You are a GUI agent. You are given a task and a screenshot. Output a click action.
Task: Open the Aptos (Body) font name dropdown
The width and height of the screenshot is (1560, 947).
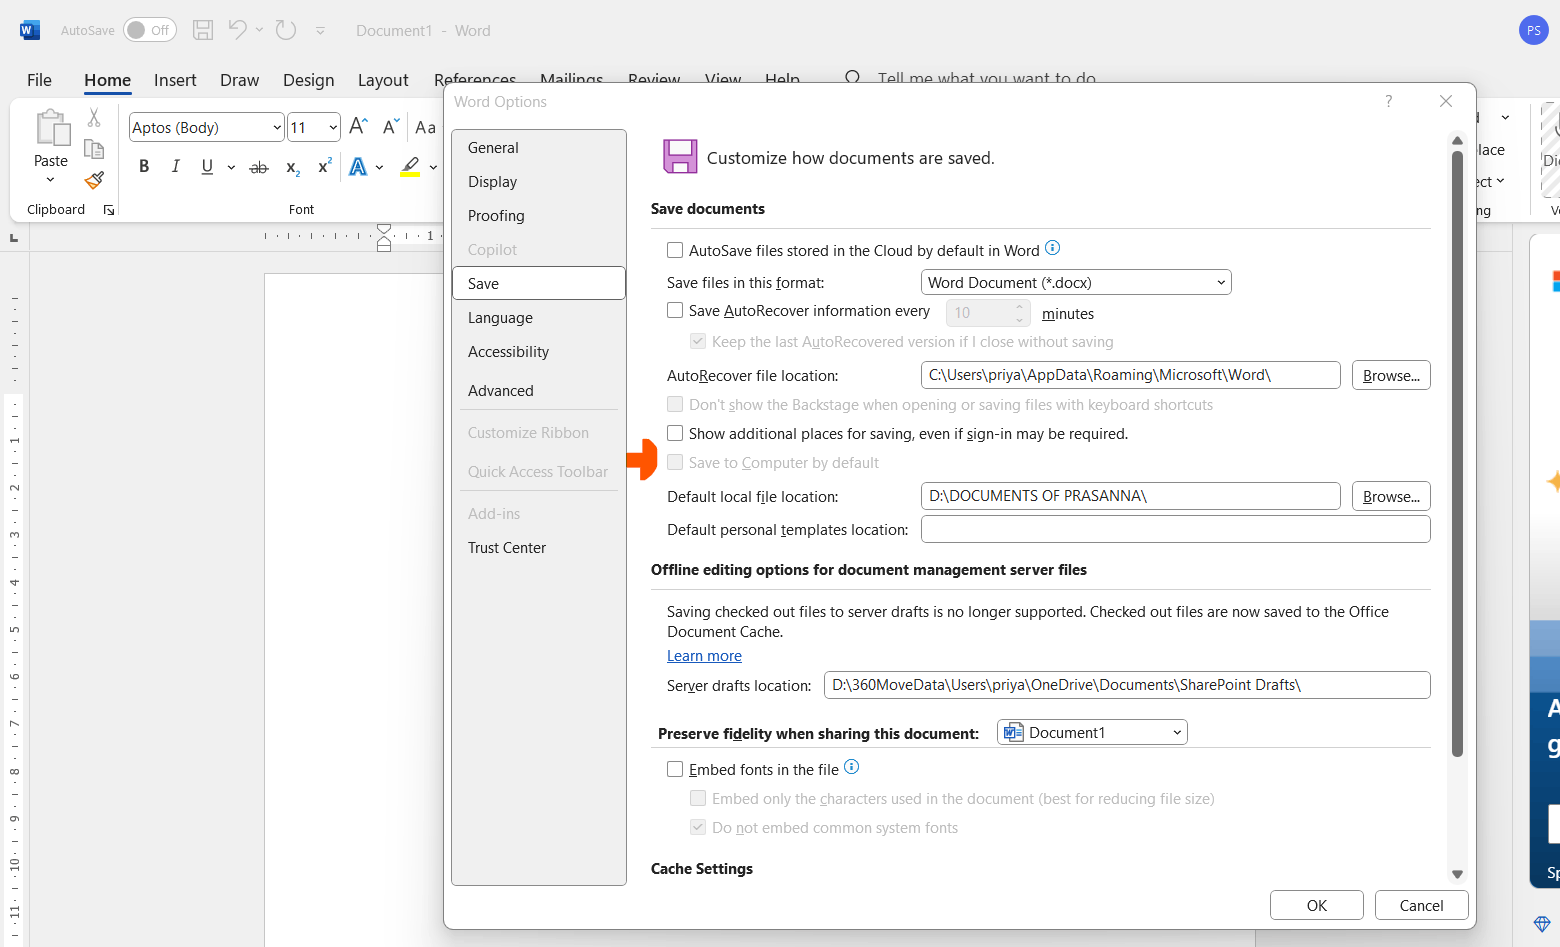click(x=277, y=127)
